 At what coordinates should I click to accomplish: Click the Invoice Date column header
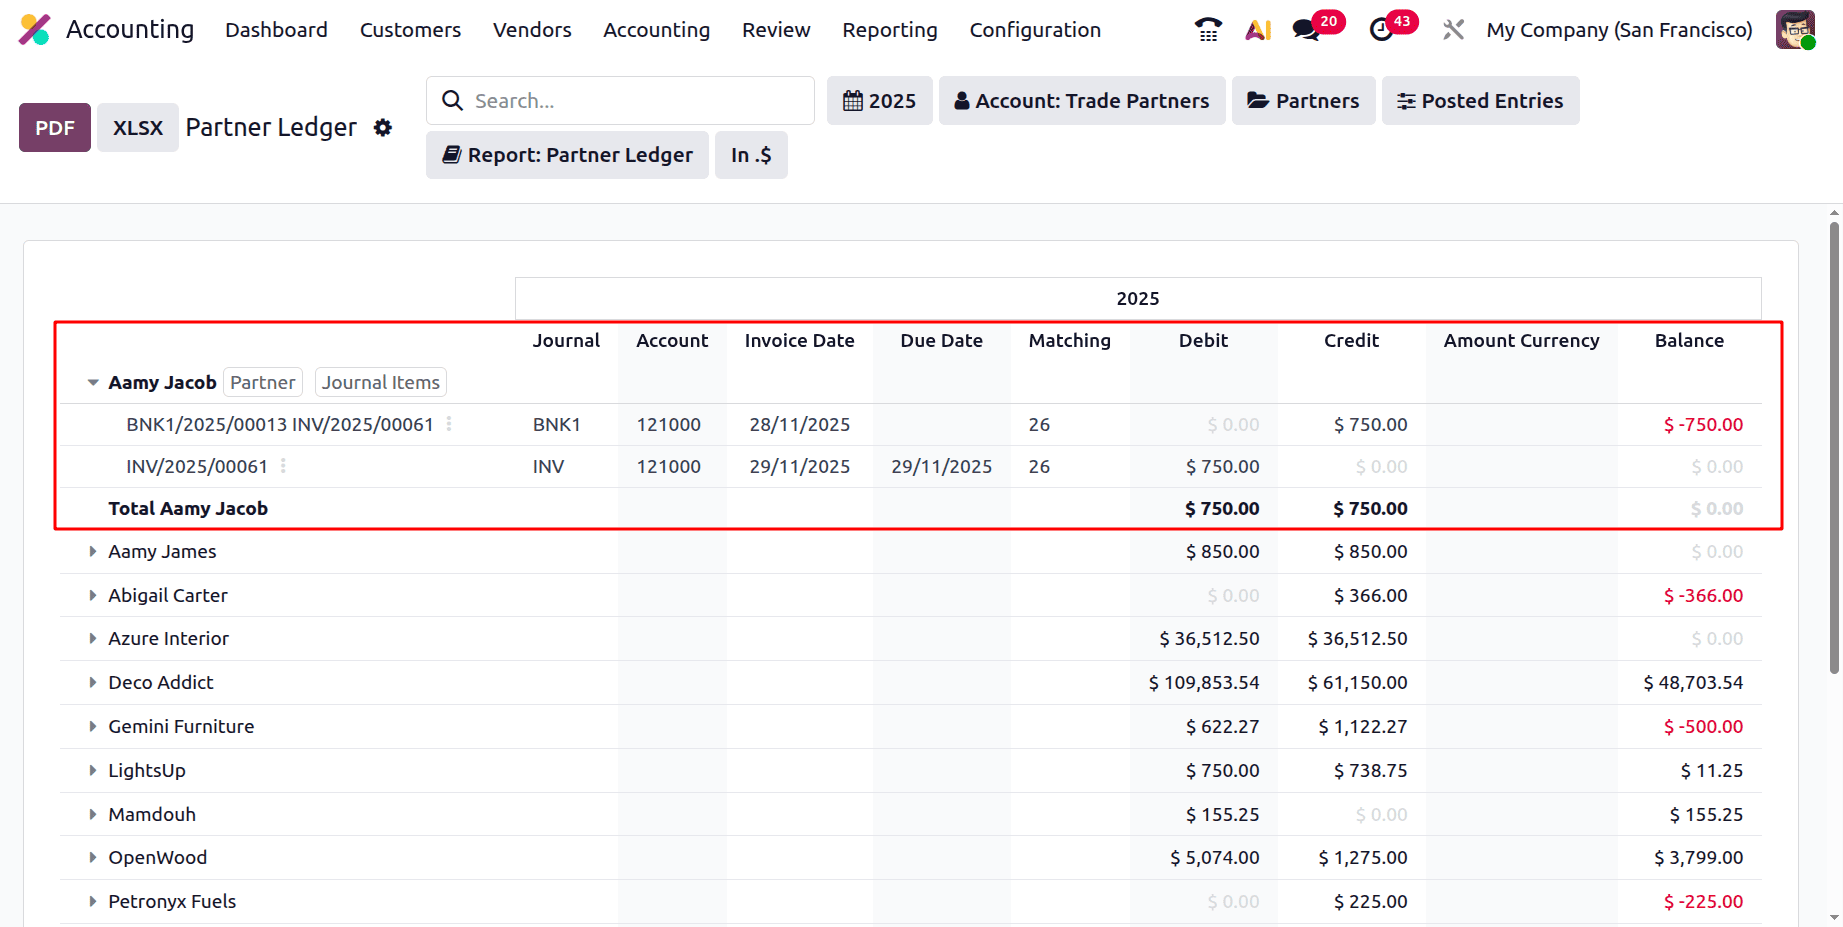tap(799, 341)
